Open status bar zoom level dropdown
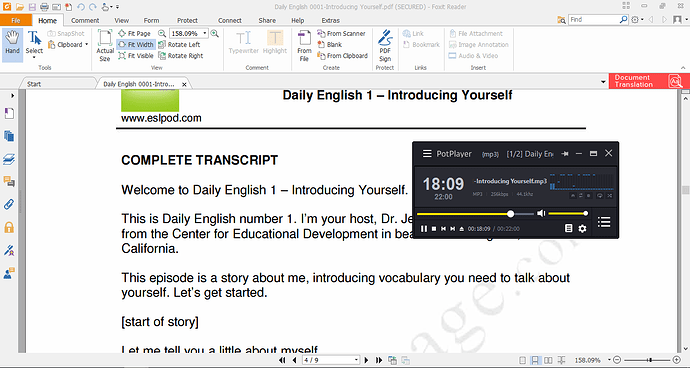This screenshot has height=368, width=690. (x=609, y=360)
